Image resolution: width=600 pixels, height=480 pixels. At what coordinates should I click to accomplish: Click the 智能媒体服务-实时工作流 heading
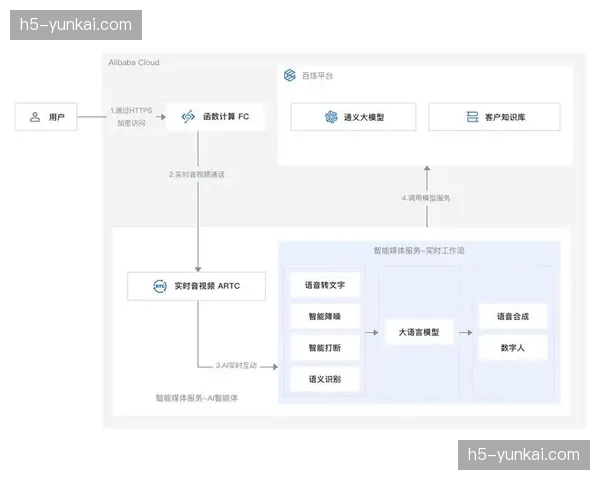419,250
